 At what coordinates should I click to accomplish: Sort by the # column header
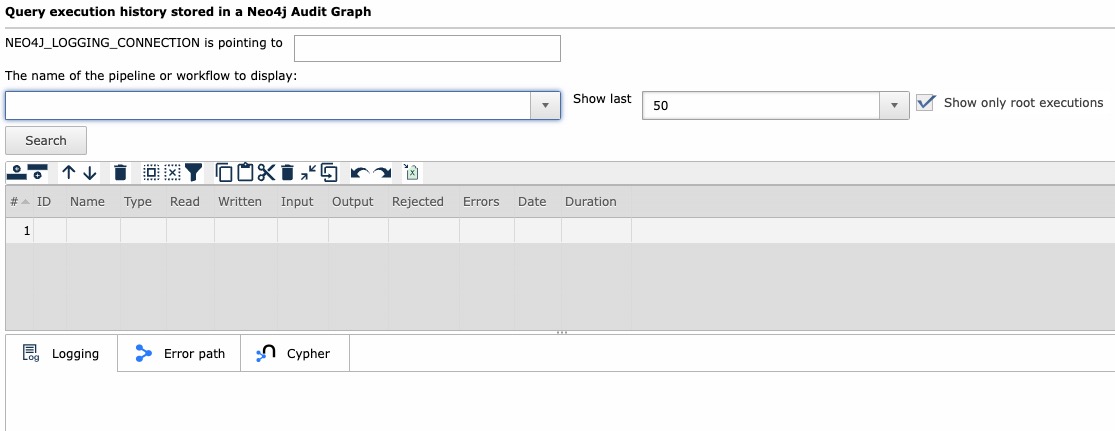pos(19,201)
